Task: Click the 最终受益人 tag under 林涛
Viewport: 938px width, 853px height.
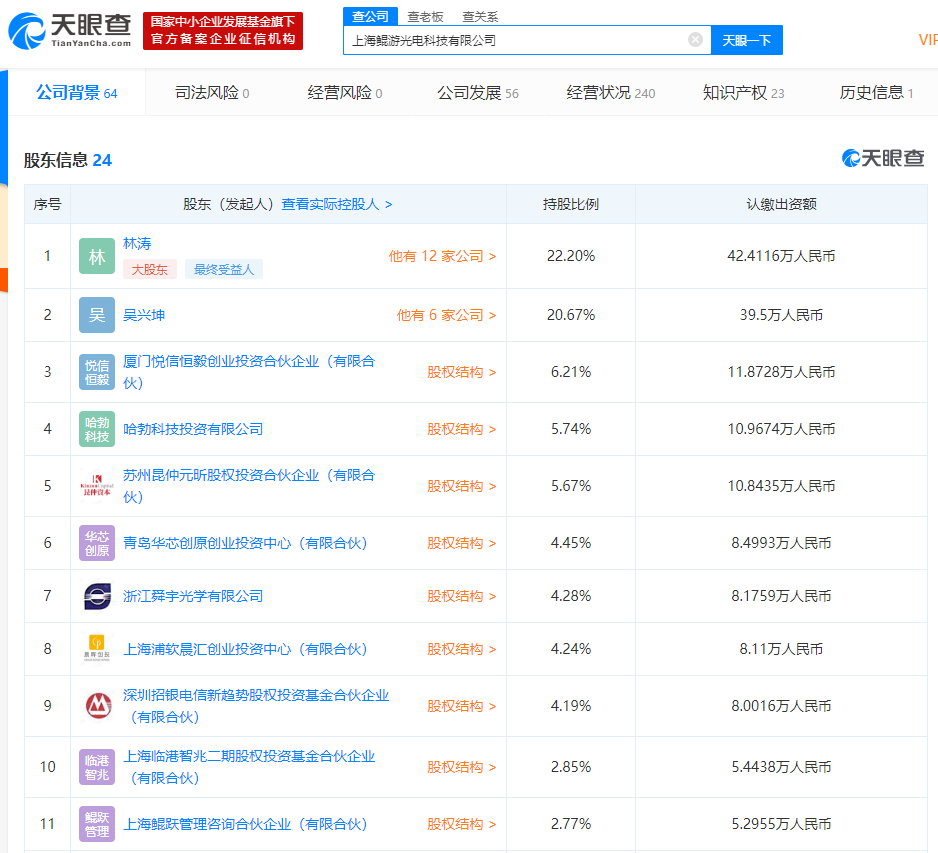Action: [224, 269]
